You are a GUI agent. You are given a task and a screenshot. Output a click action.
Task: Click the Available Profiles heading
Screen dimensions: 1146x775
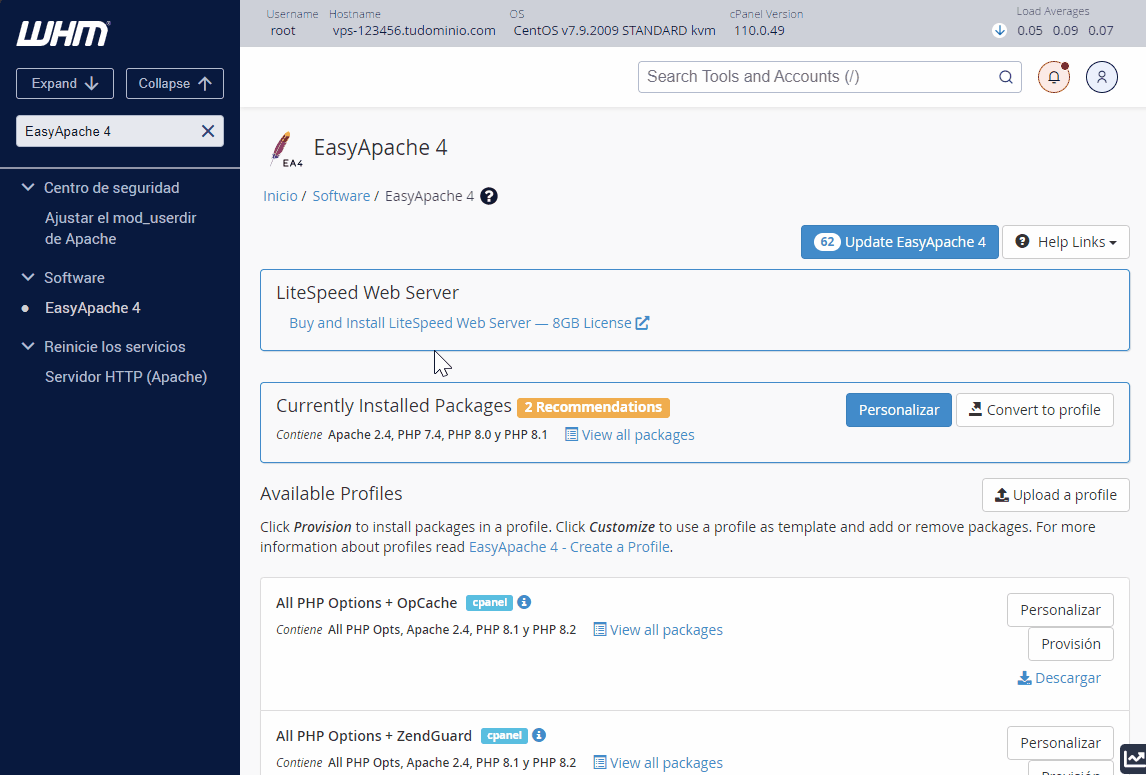(331, 494)
